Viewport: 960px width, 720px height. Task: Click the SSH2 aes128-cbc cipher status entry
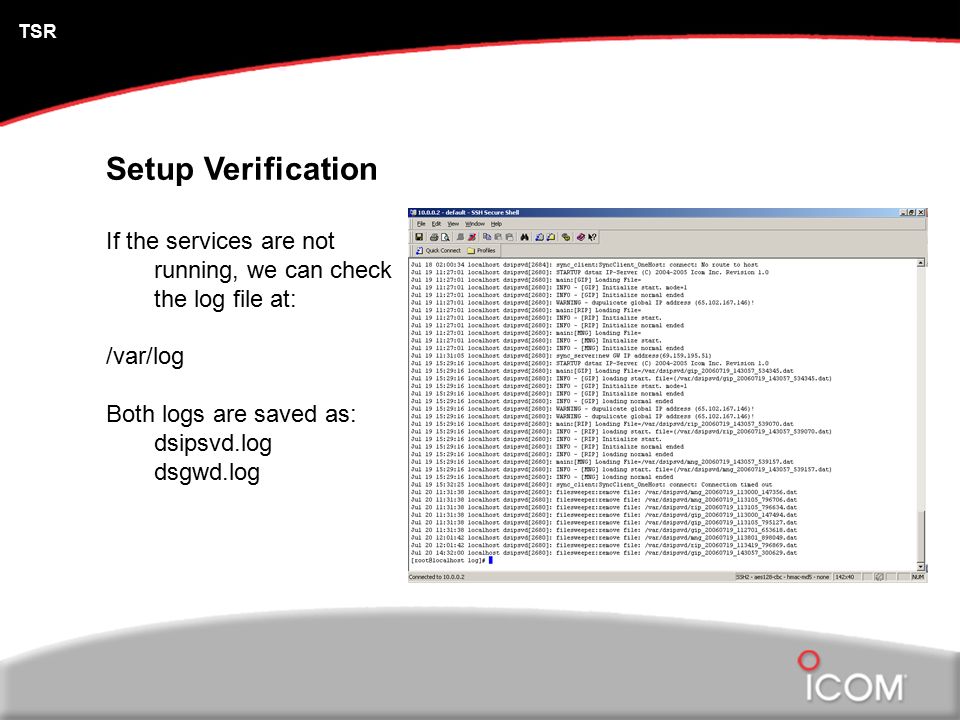782,577
